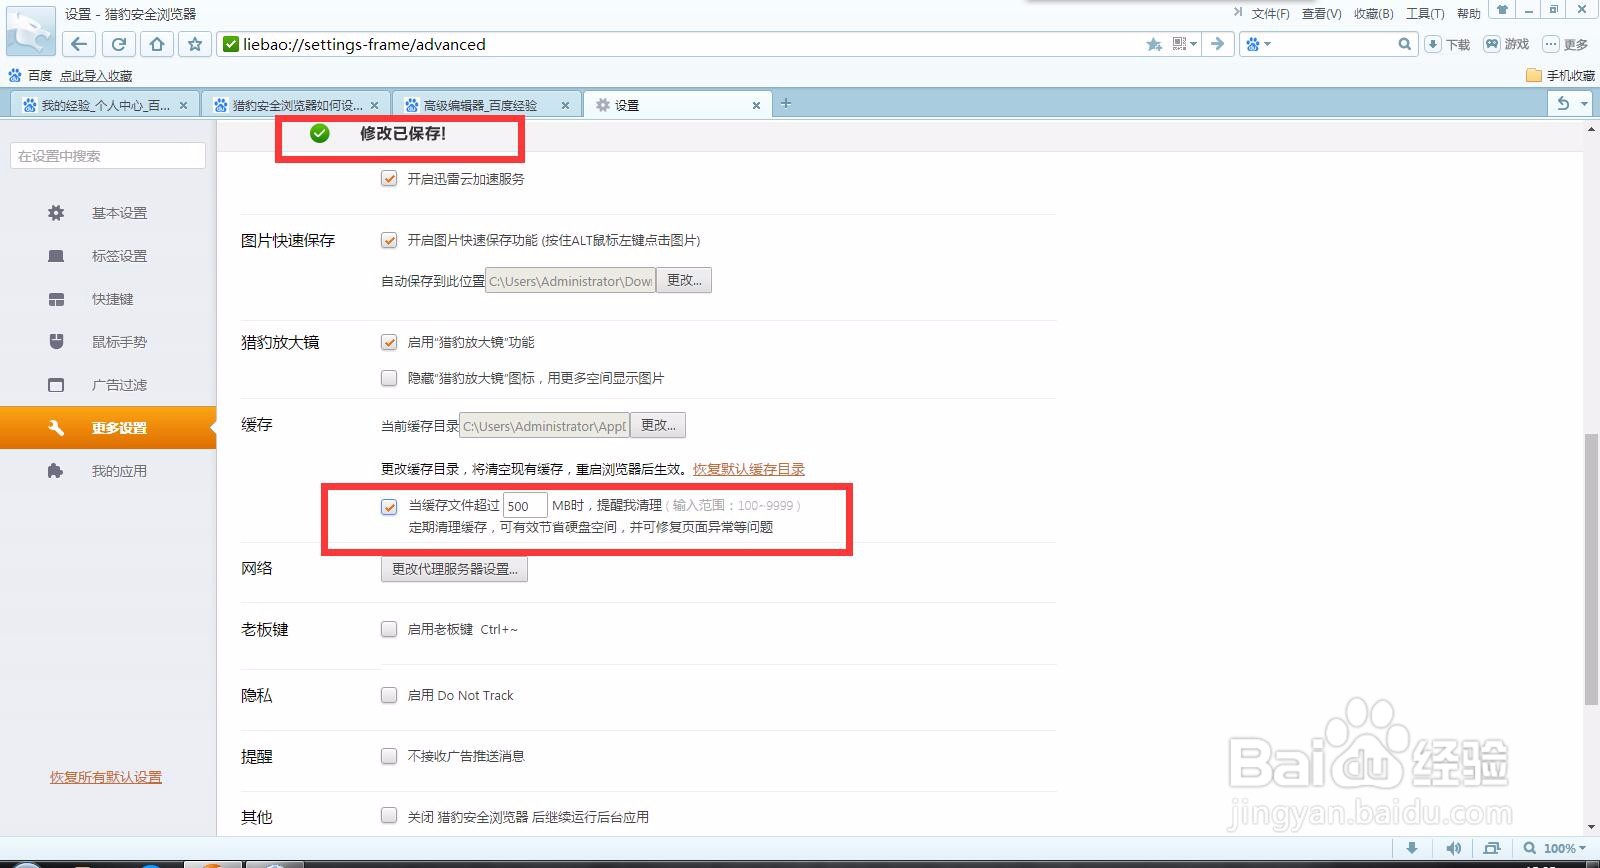Viewport: 1600px width, 868px height.
Task: Click the status bar window-mode icon
Action: click(1492, 848)
